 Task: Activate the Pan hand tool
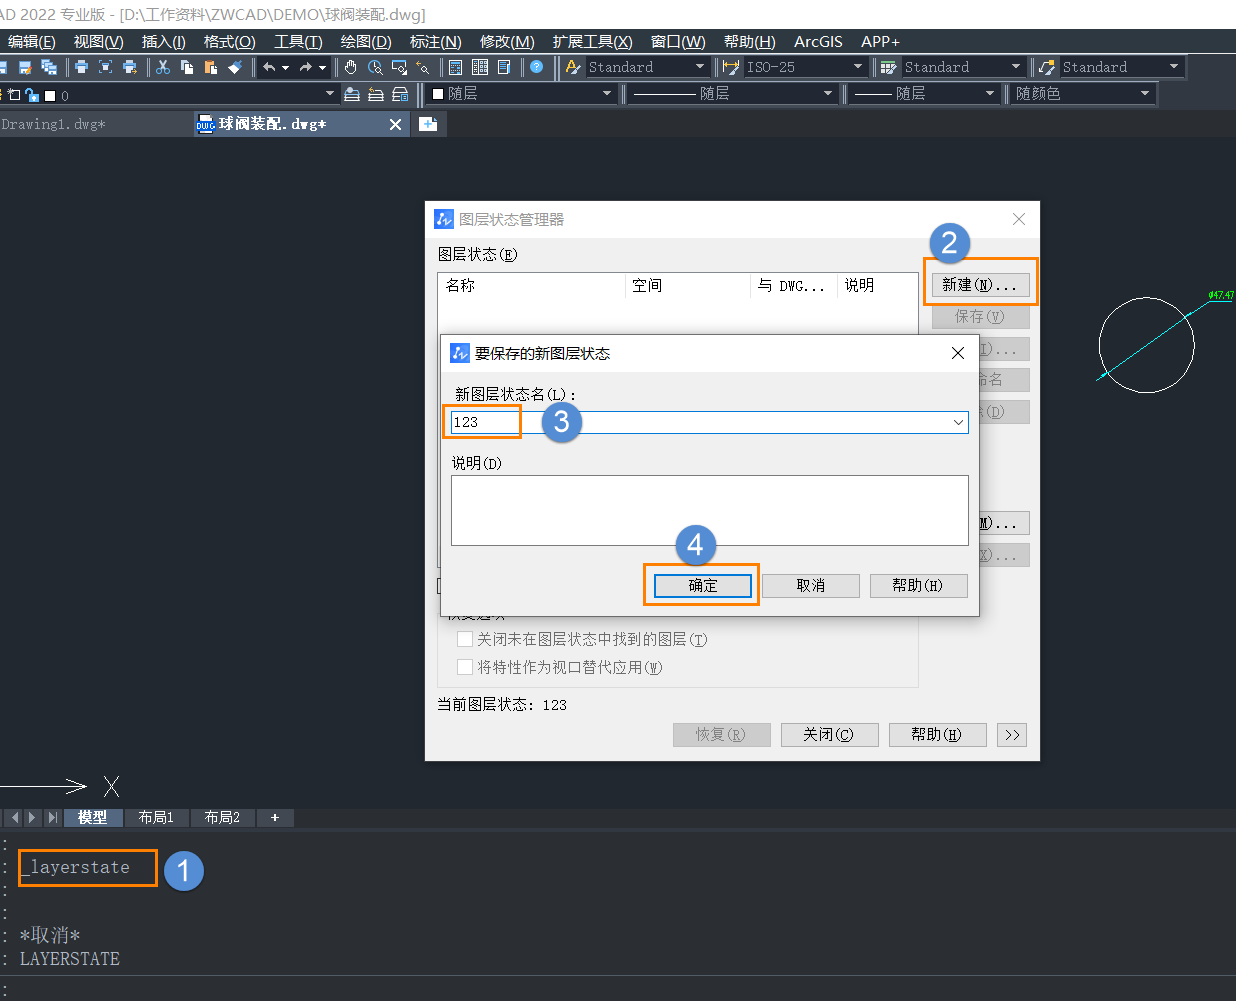tap(350, 67)
